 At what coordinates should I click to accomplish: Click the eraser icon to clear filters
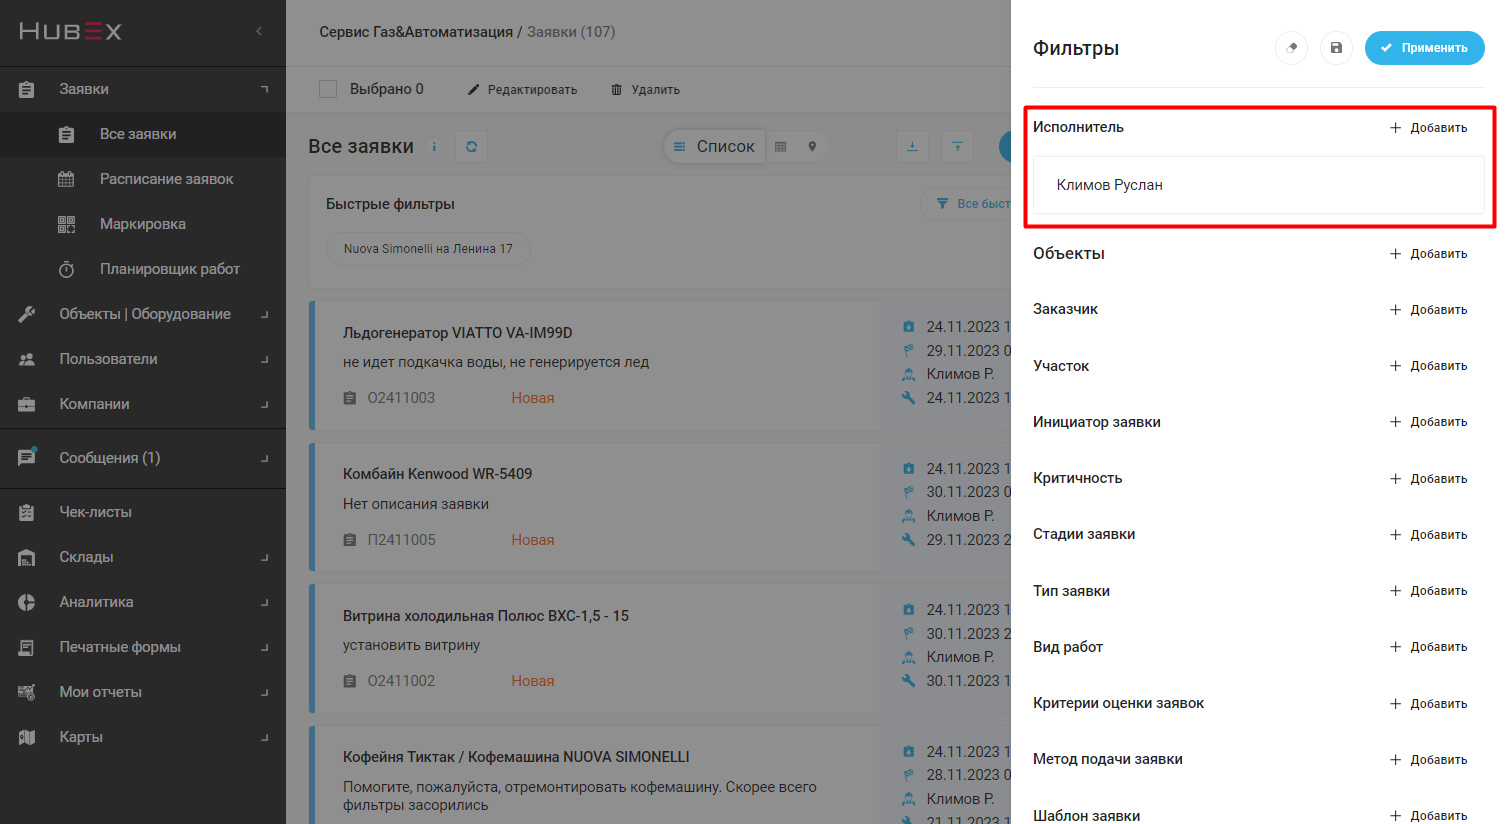click(x=1291, y=48)
